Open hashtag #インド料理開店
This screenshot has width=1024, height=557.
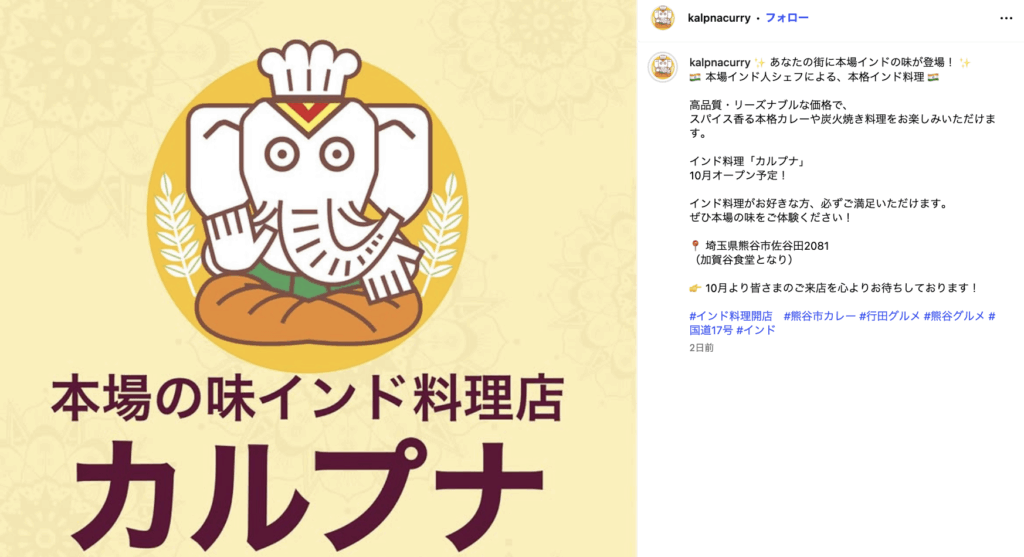[731, 316]
